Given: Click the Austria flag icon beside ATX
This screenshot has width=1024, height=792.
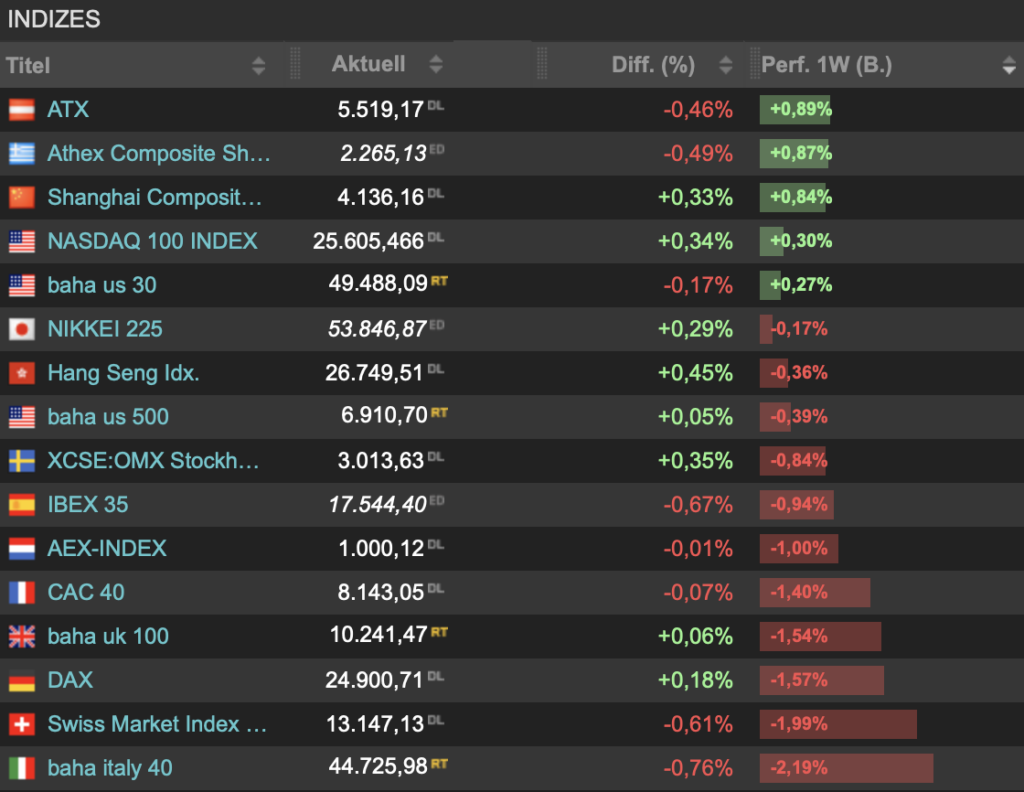Looking at the screenshot, I should click(21, 110).
